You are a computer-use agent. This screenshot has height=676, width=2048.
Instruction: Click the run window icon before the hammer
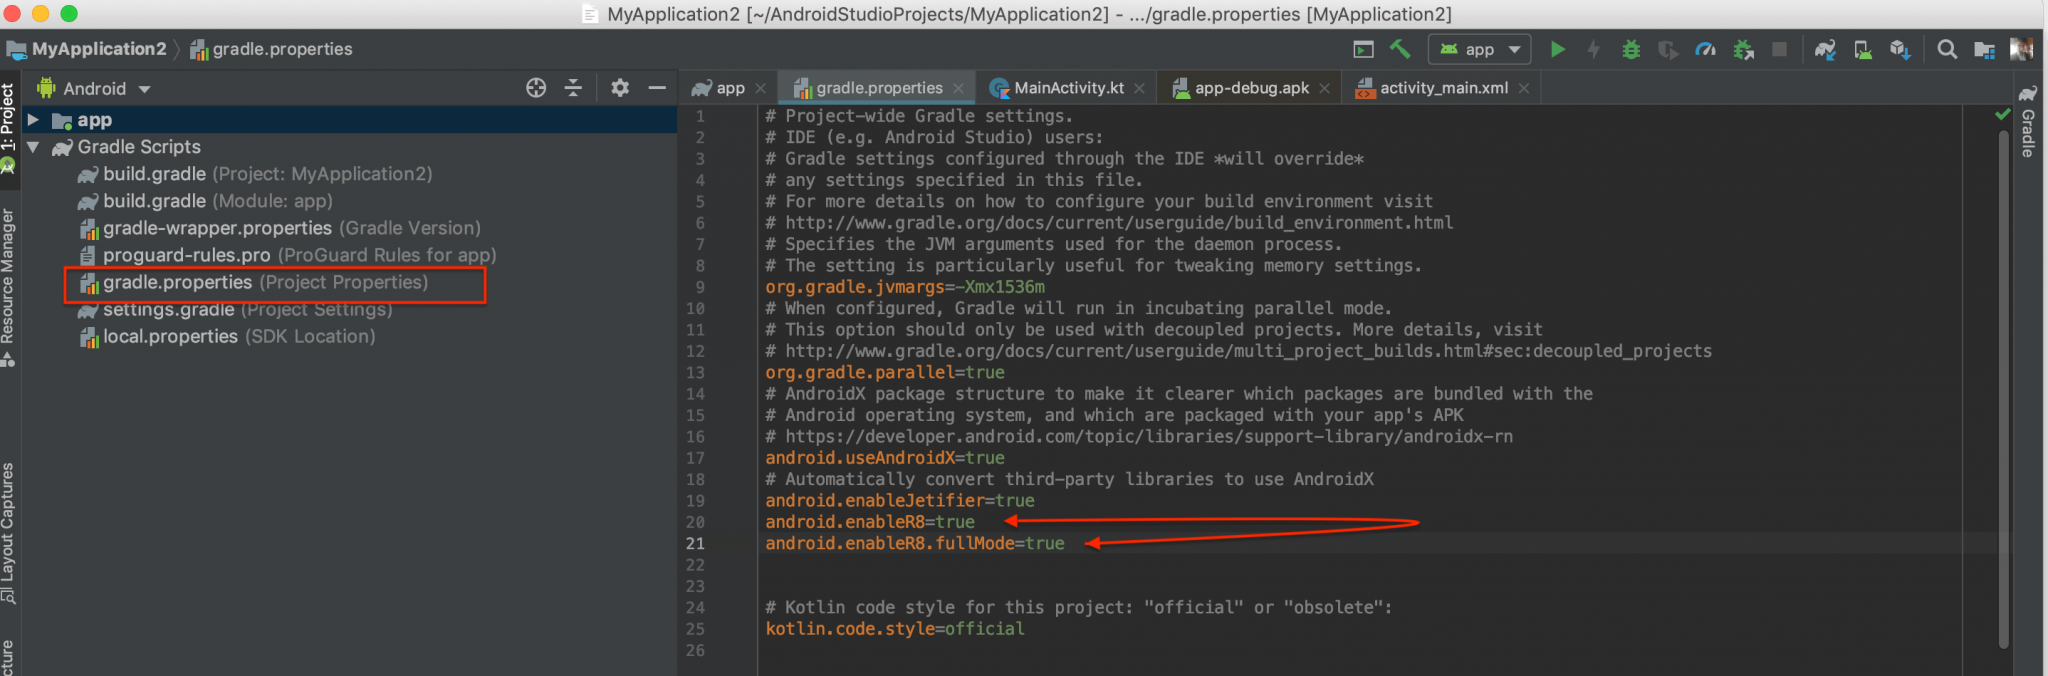1363,49
